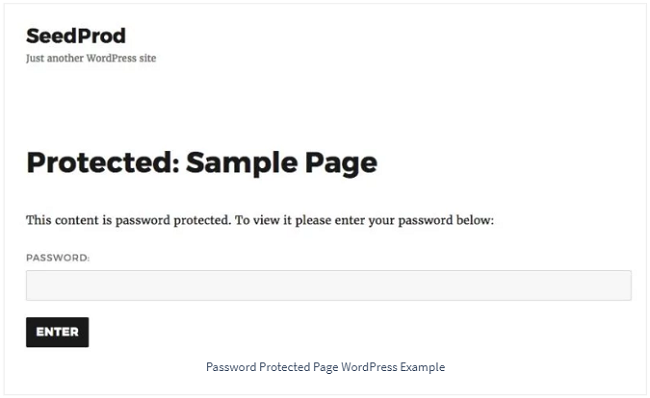650x398 pixels.
Task: Click 'enter your password' phrase in the paragraph
Action: coord(393,221)
